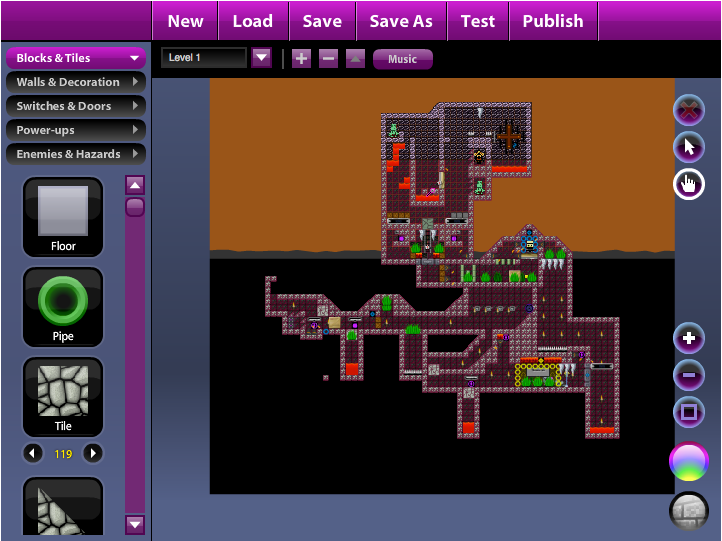This screenshot has height=541, width=722.
Task: Go to next tile variant arrow
Action: 93,454
